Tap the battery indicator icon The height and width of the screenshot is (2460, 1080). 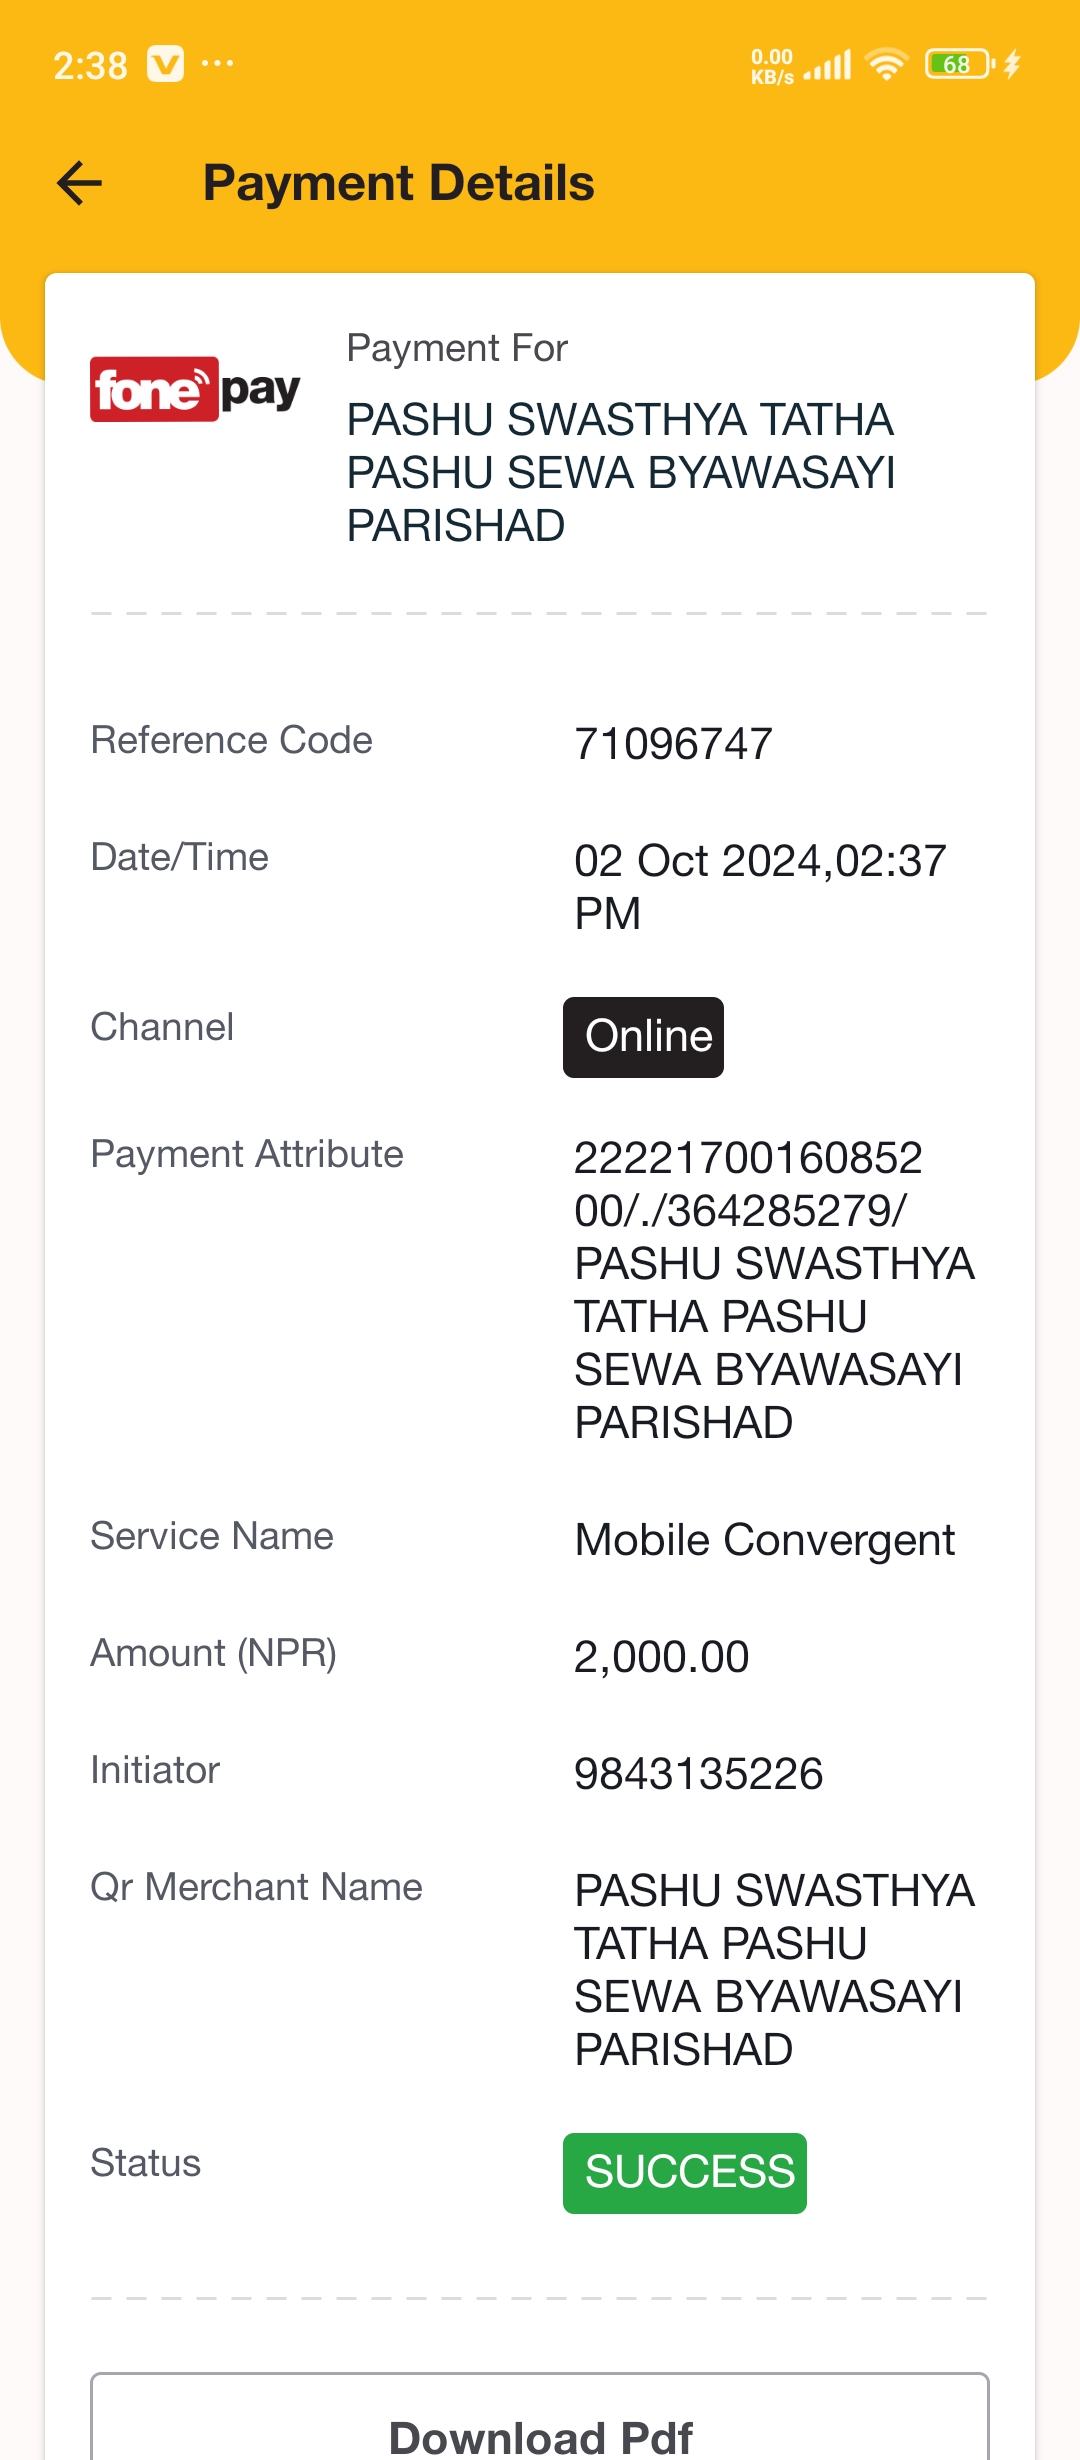click(x=958, y=64)
